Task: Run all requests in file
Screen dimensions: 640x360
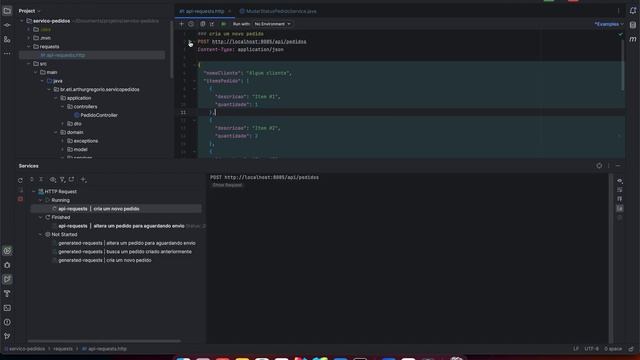Action: 223,24
